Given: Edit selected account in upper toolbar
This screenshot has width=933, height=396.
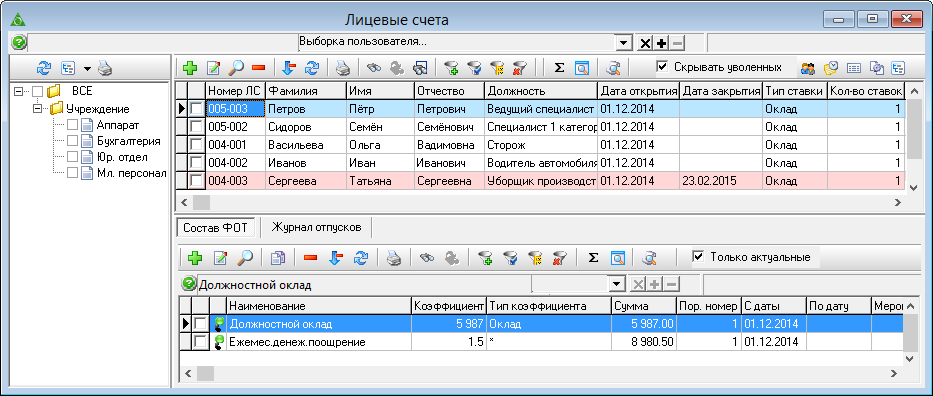Looking at the screenshot, I should tap(213, 68).
